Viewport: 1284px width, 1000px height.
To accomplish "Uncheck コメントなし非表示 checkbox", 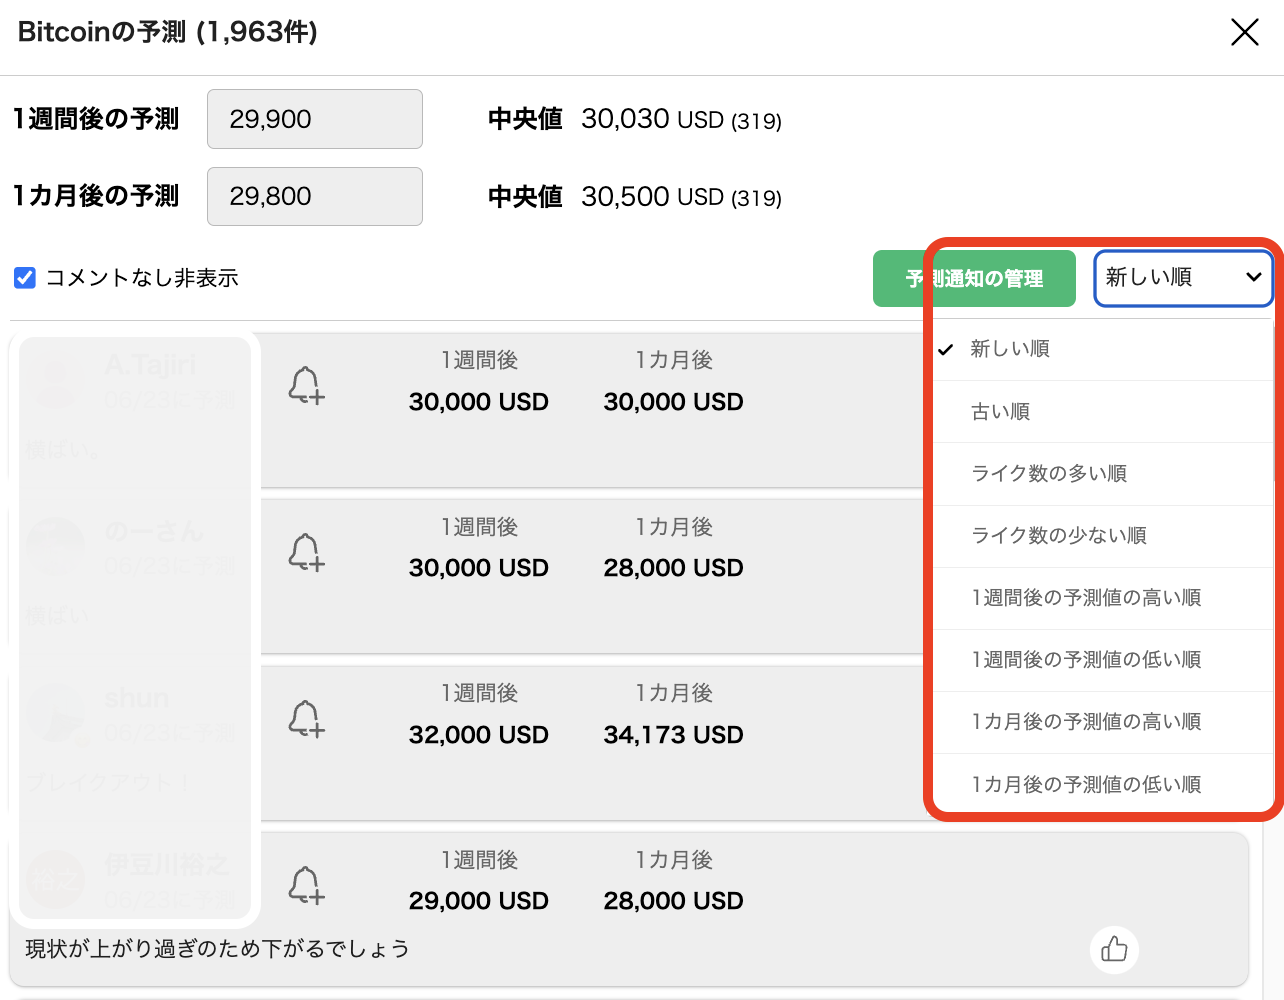I will [25, 278].
